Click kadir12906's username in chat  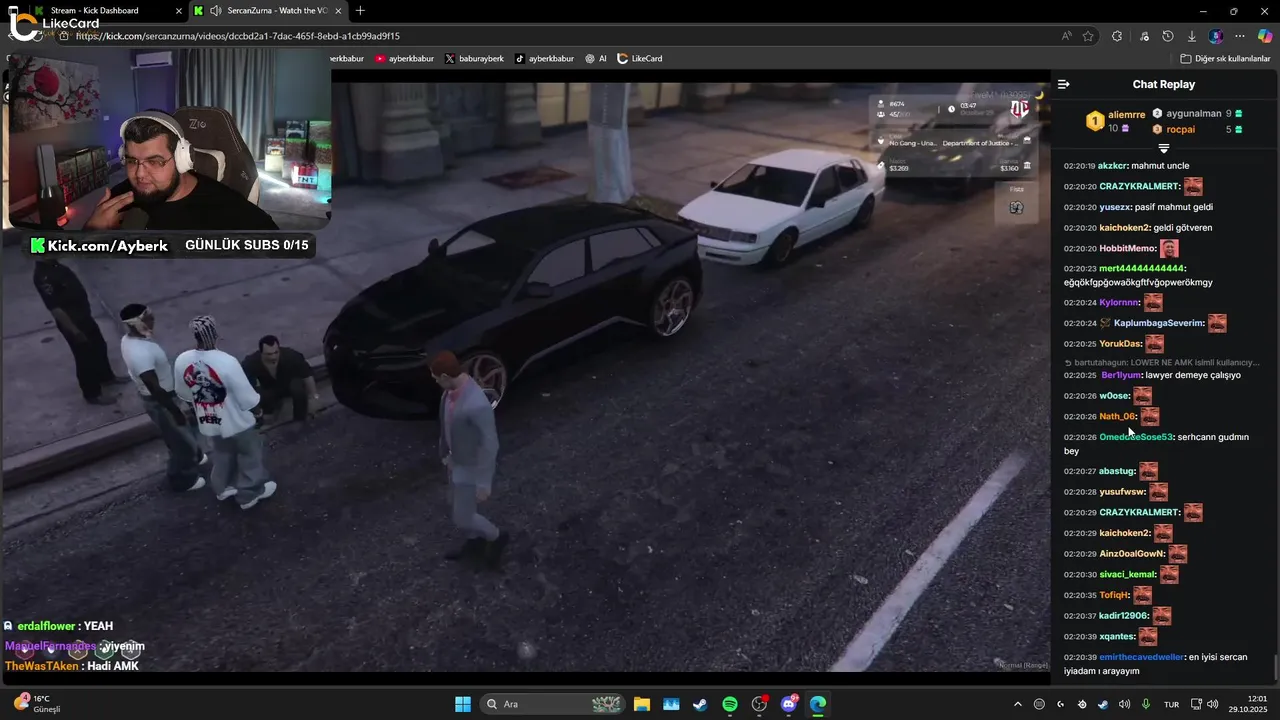1124,616
